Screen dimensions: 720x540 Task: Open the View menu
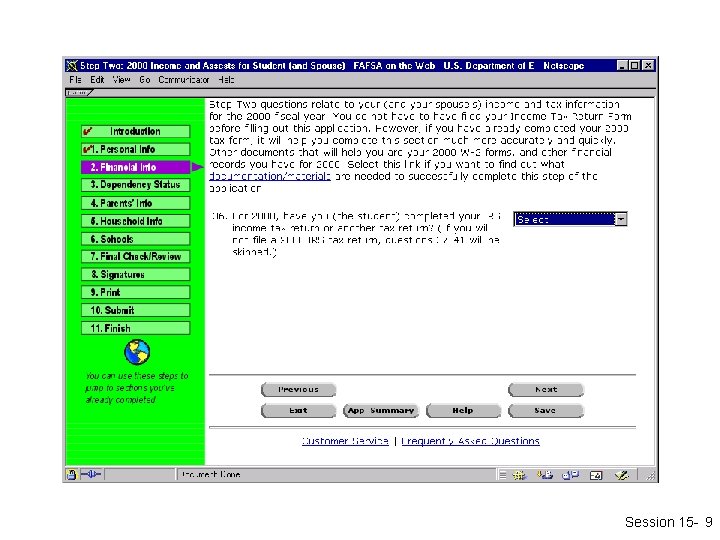(x=122, y=80)
